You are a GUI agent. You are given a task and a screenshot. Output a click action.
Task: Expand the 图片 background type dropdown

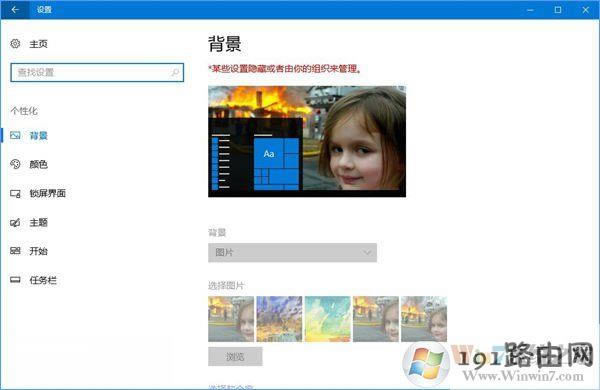click(292, 253)
